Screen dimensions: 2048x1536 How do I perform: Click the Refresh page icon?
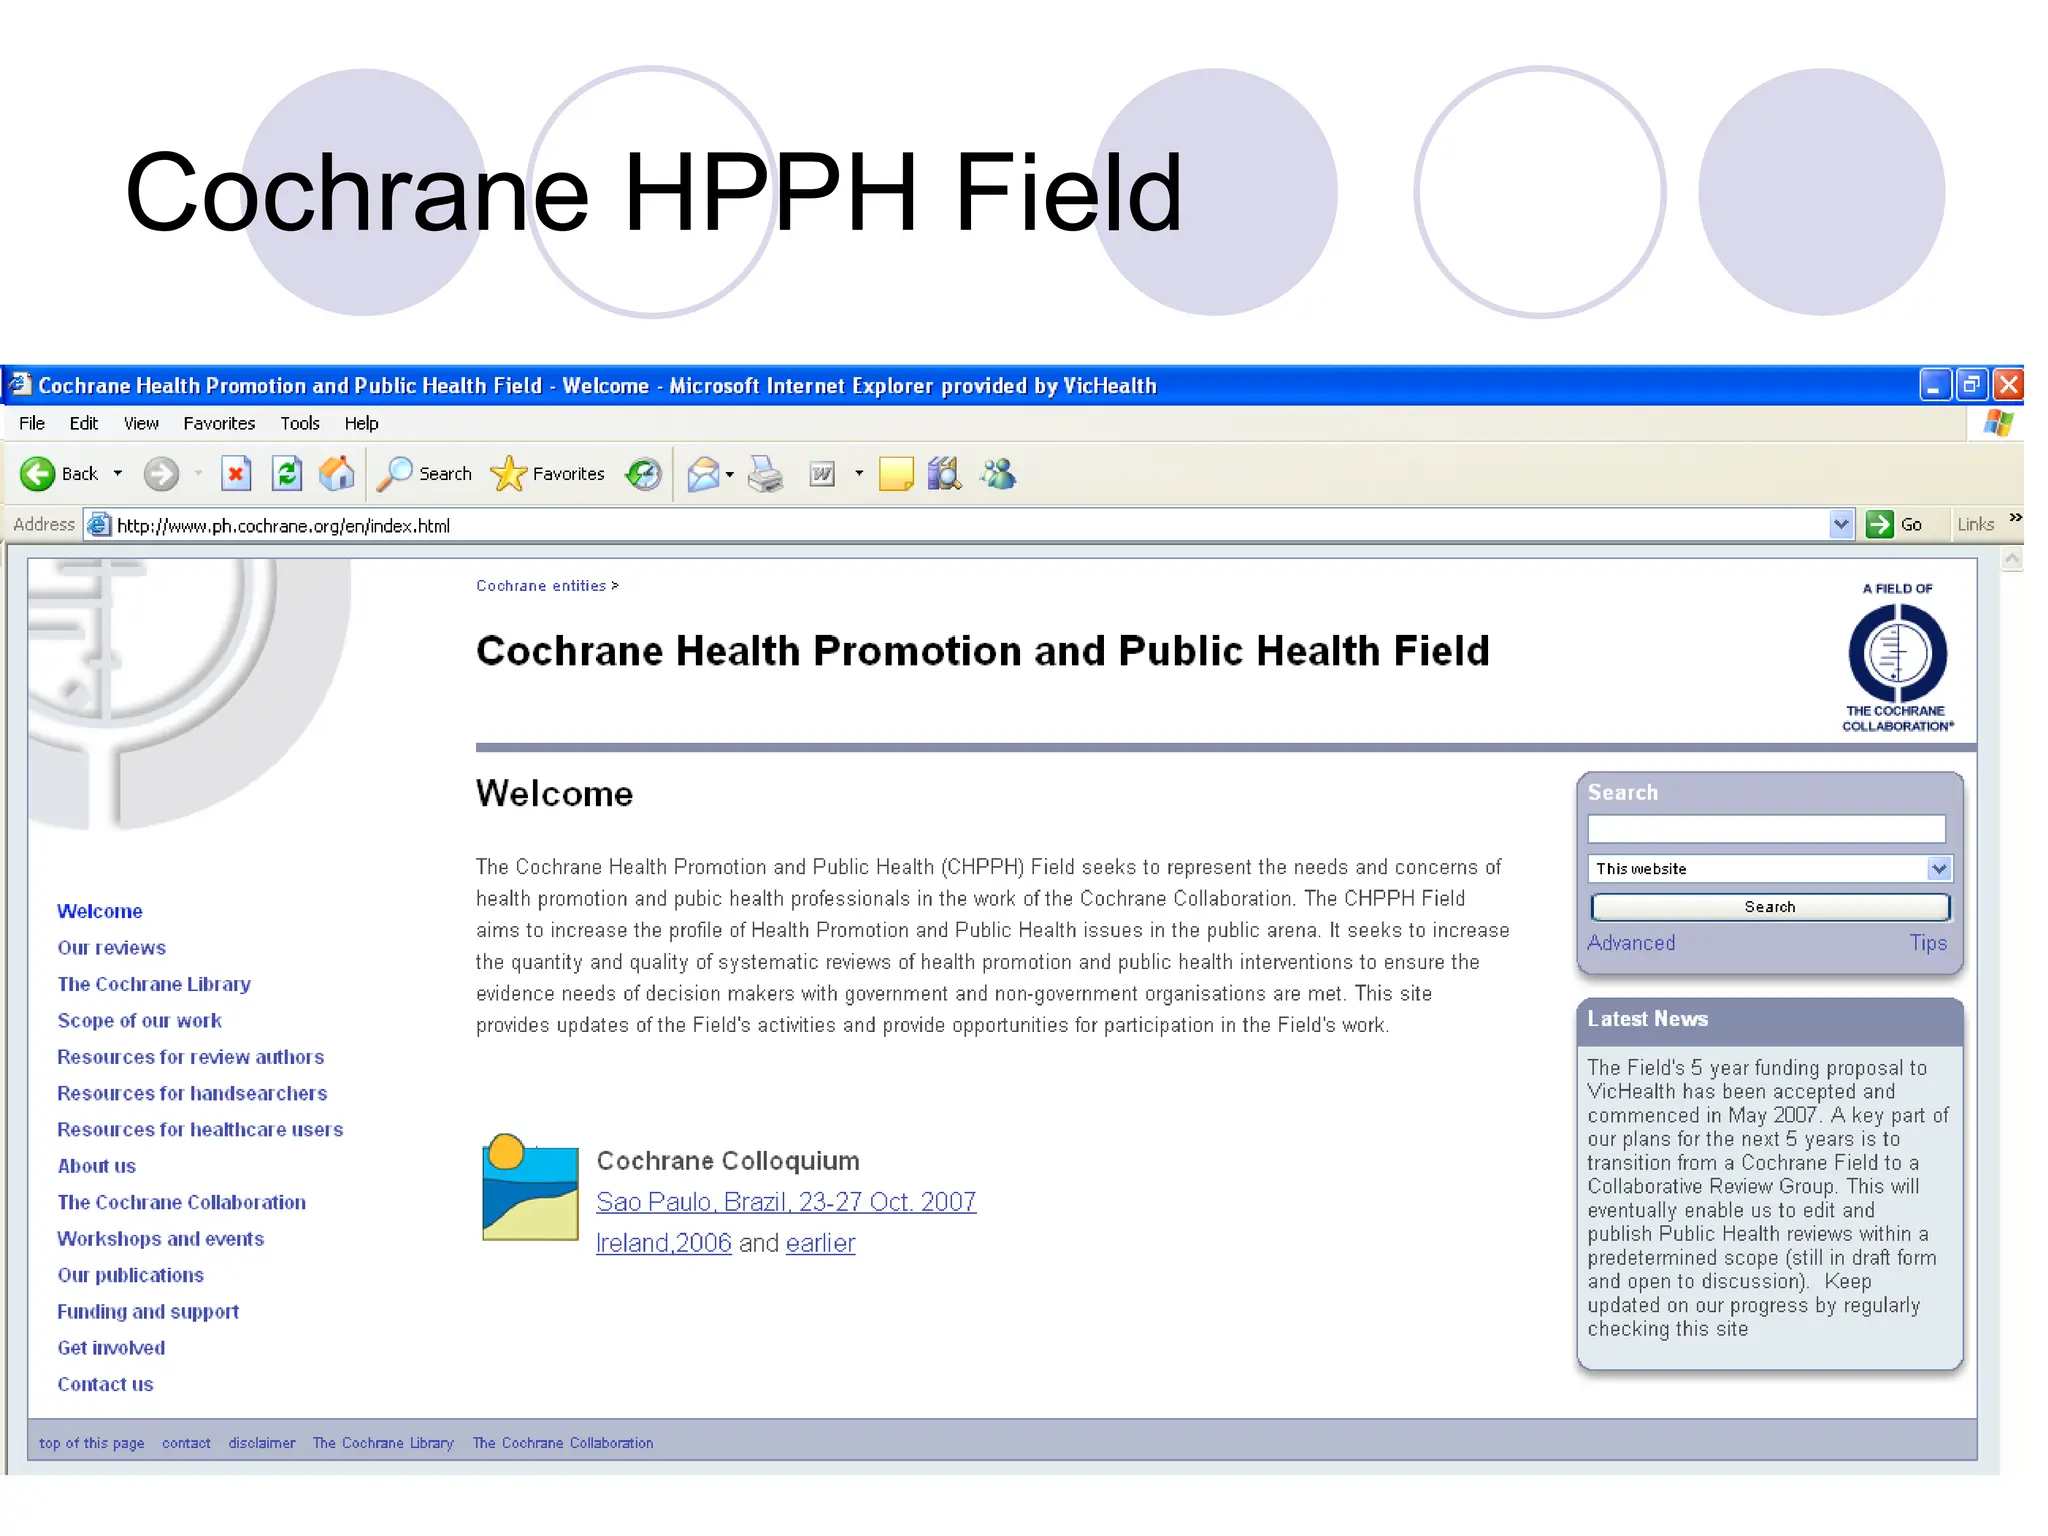click(287, 473)
